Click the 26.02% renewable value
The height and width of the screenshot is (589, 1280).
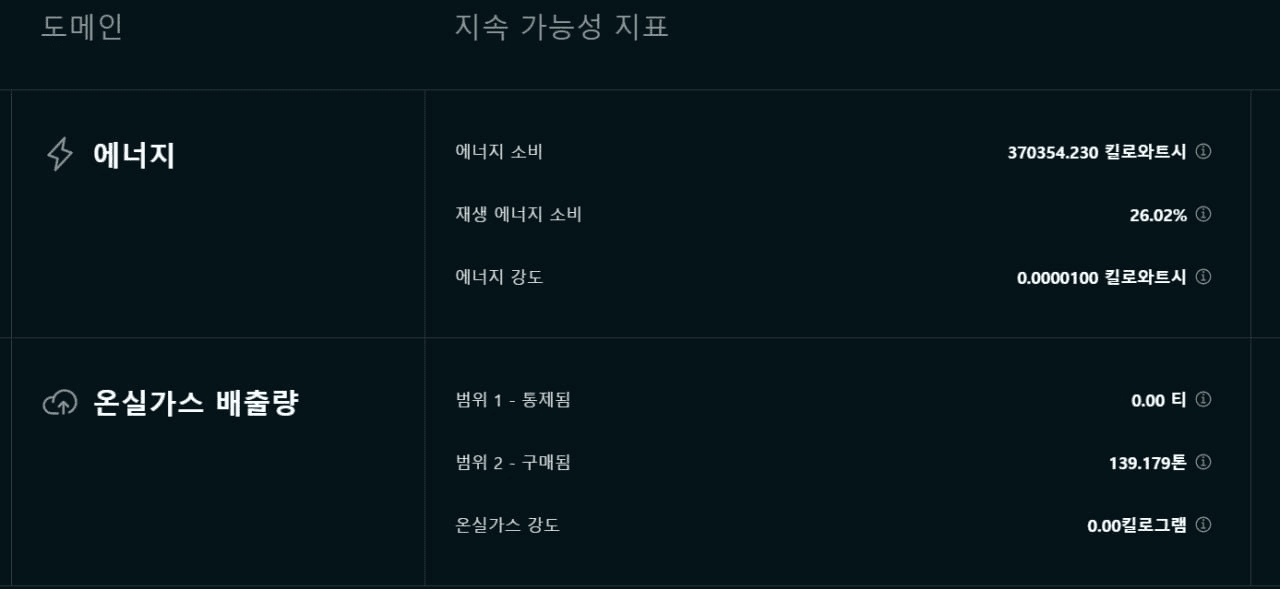pos(1158,214)
